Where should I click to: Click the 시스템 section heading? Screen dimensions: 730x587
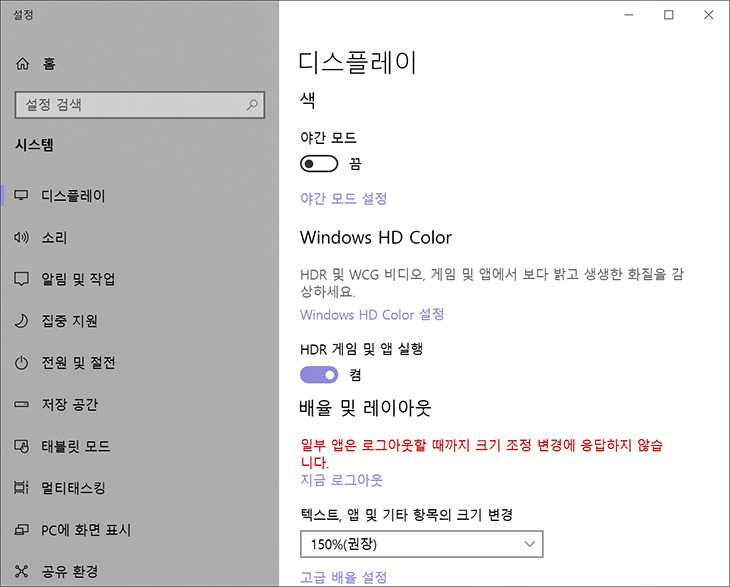[34, 145]
